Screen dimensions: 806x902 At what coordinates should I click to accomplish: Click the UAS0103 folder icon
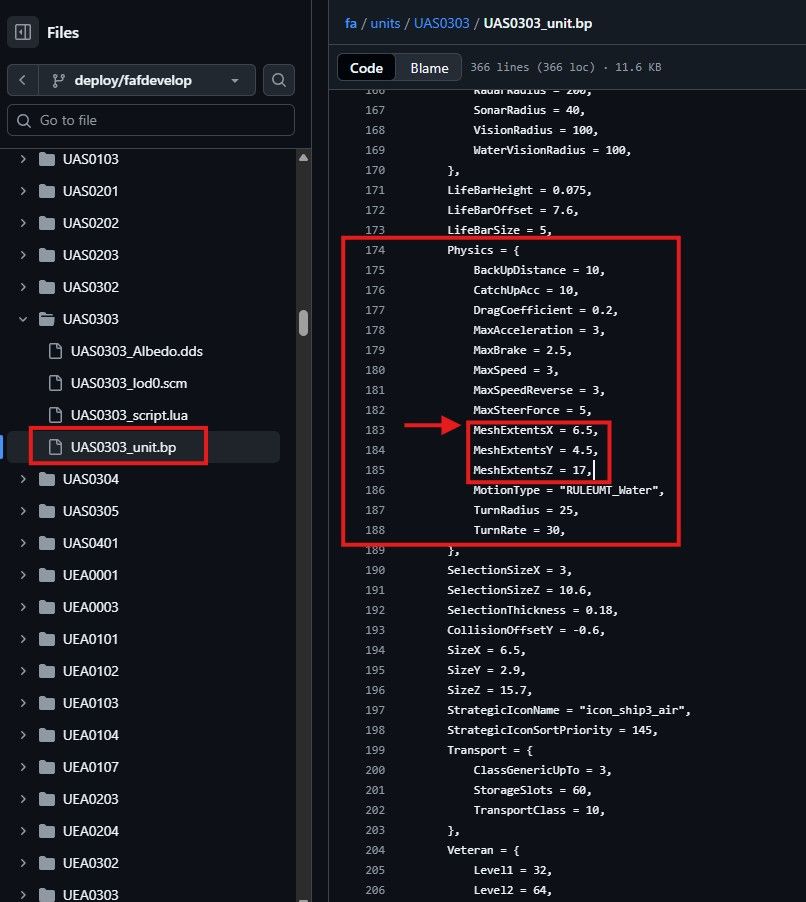(47, 159)
